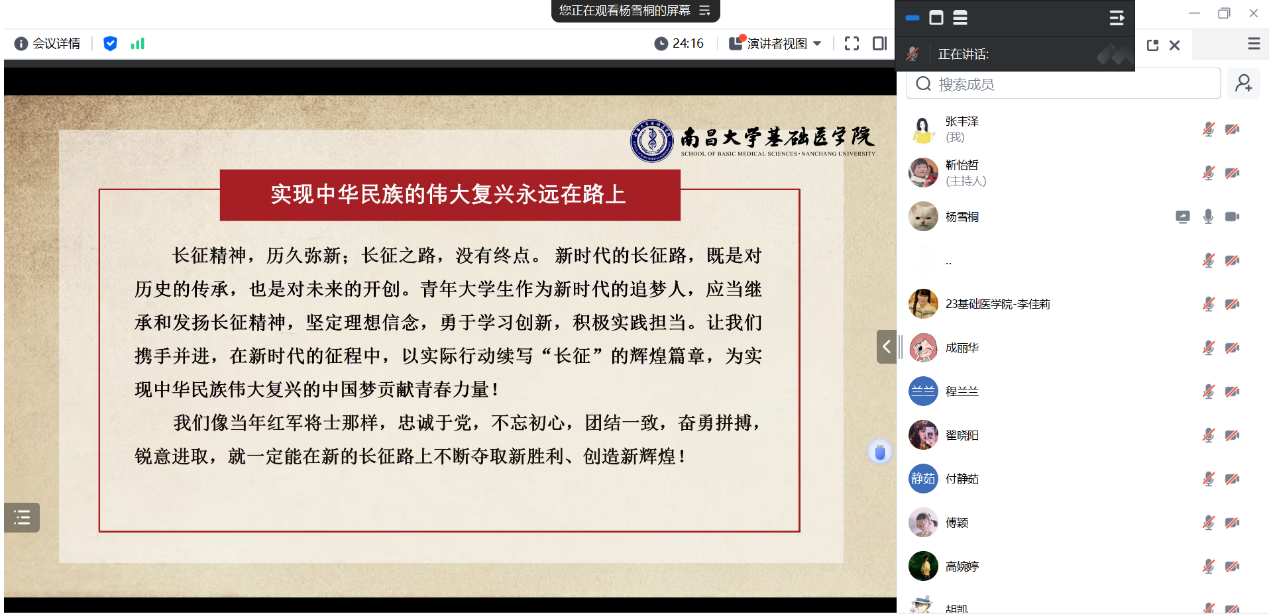1269x616 pixels.
Task: Click 付静茹 muted microphone icon
Action: tap(1208, 479)
